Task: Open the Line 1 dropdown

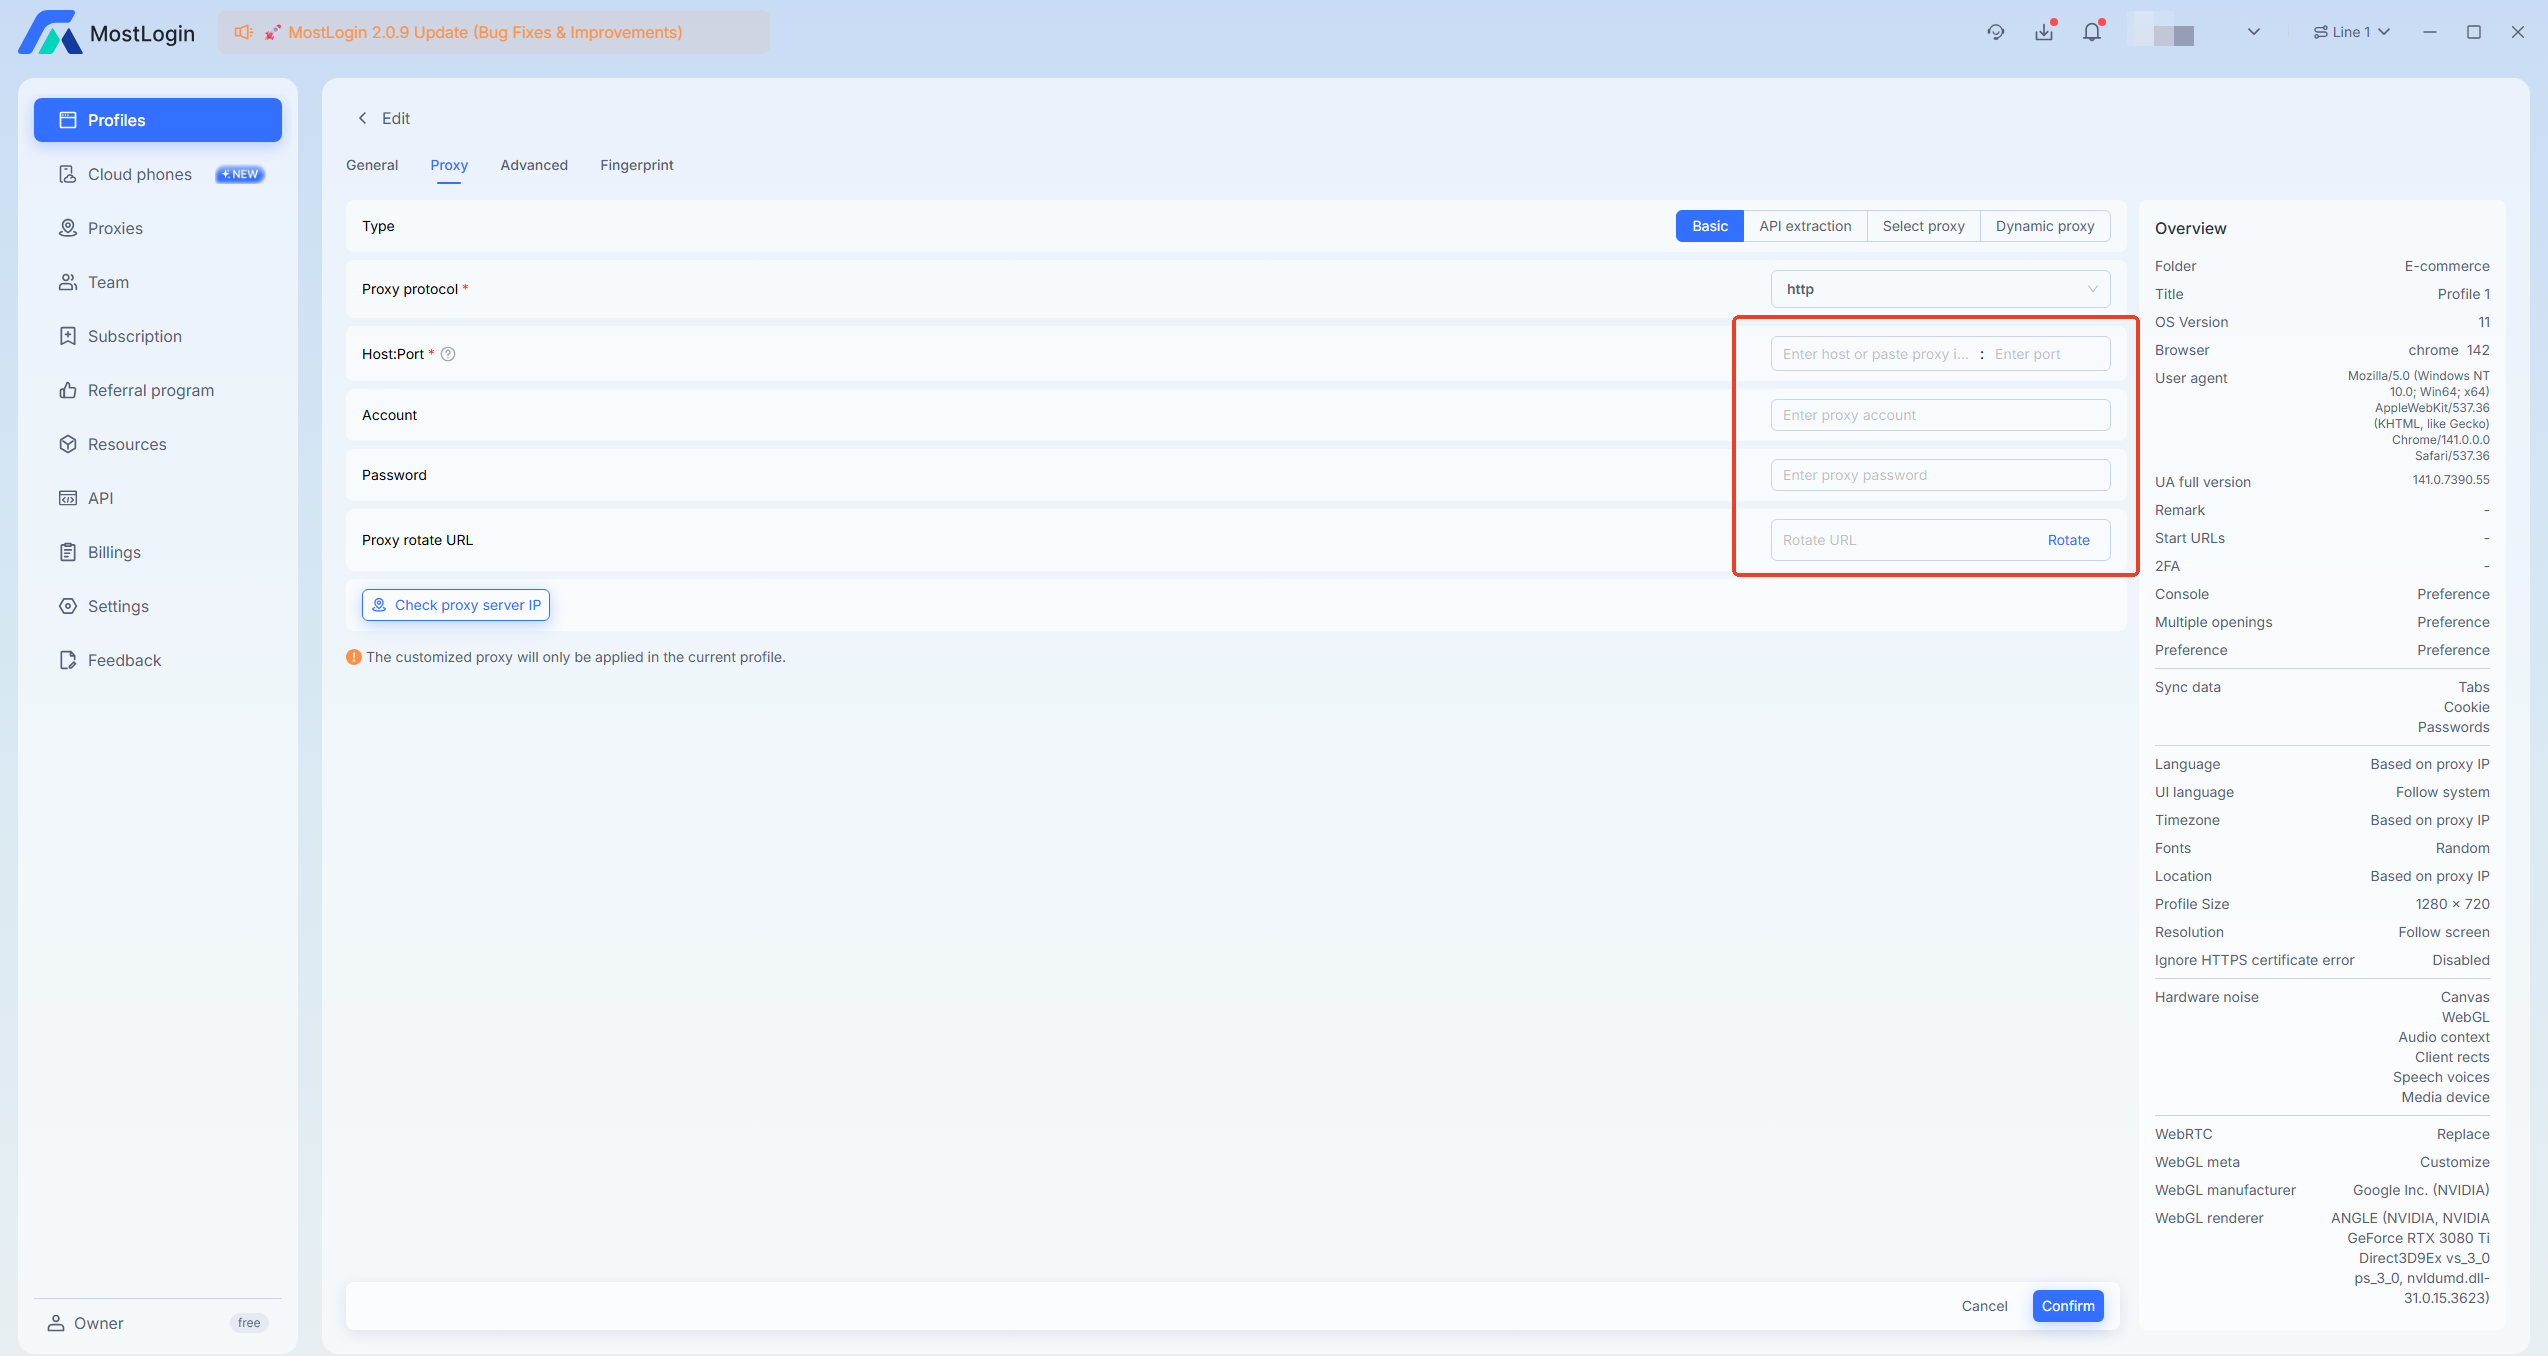Action: pyautogui.click(x=2351, y=32)
